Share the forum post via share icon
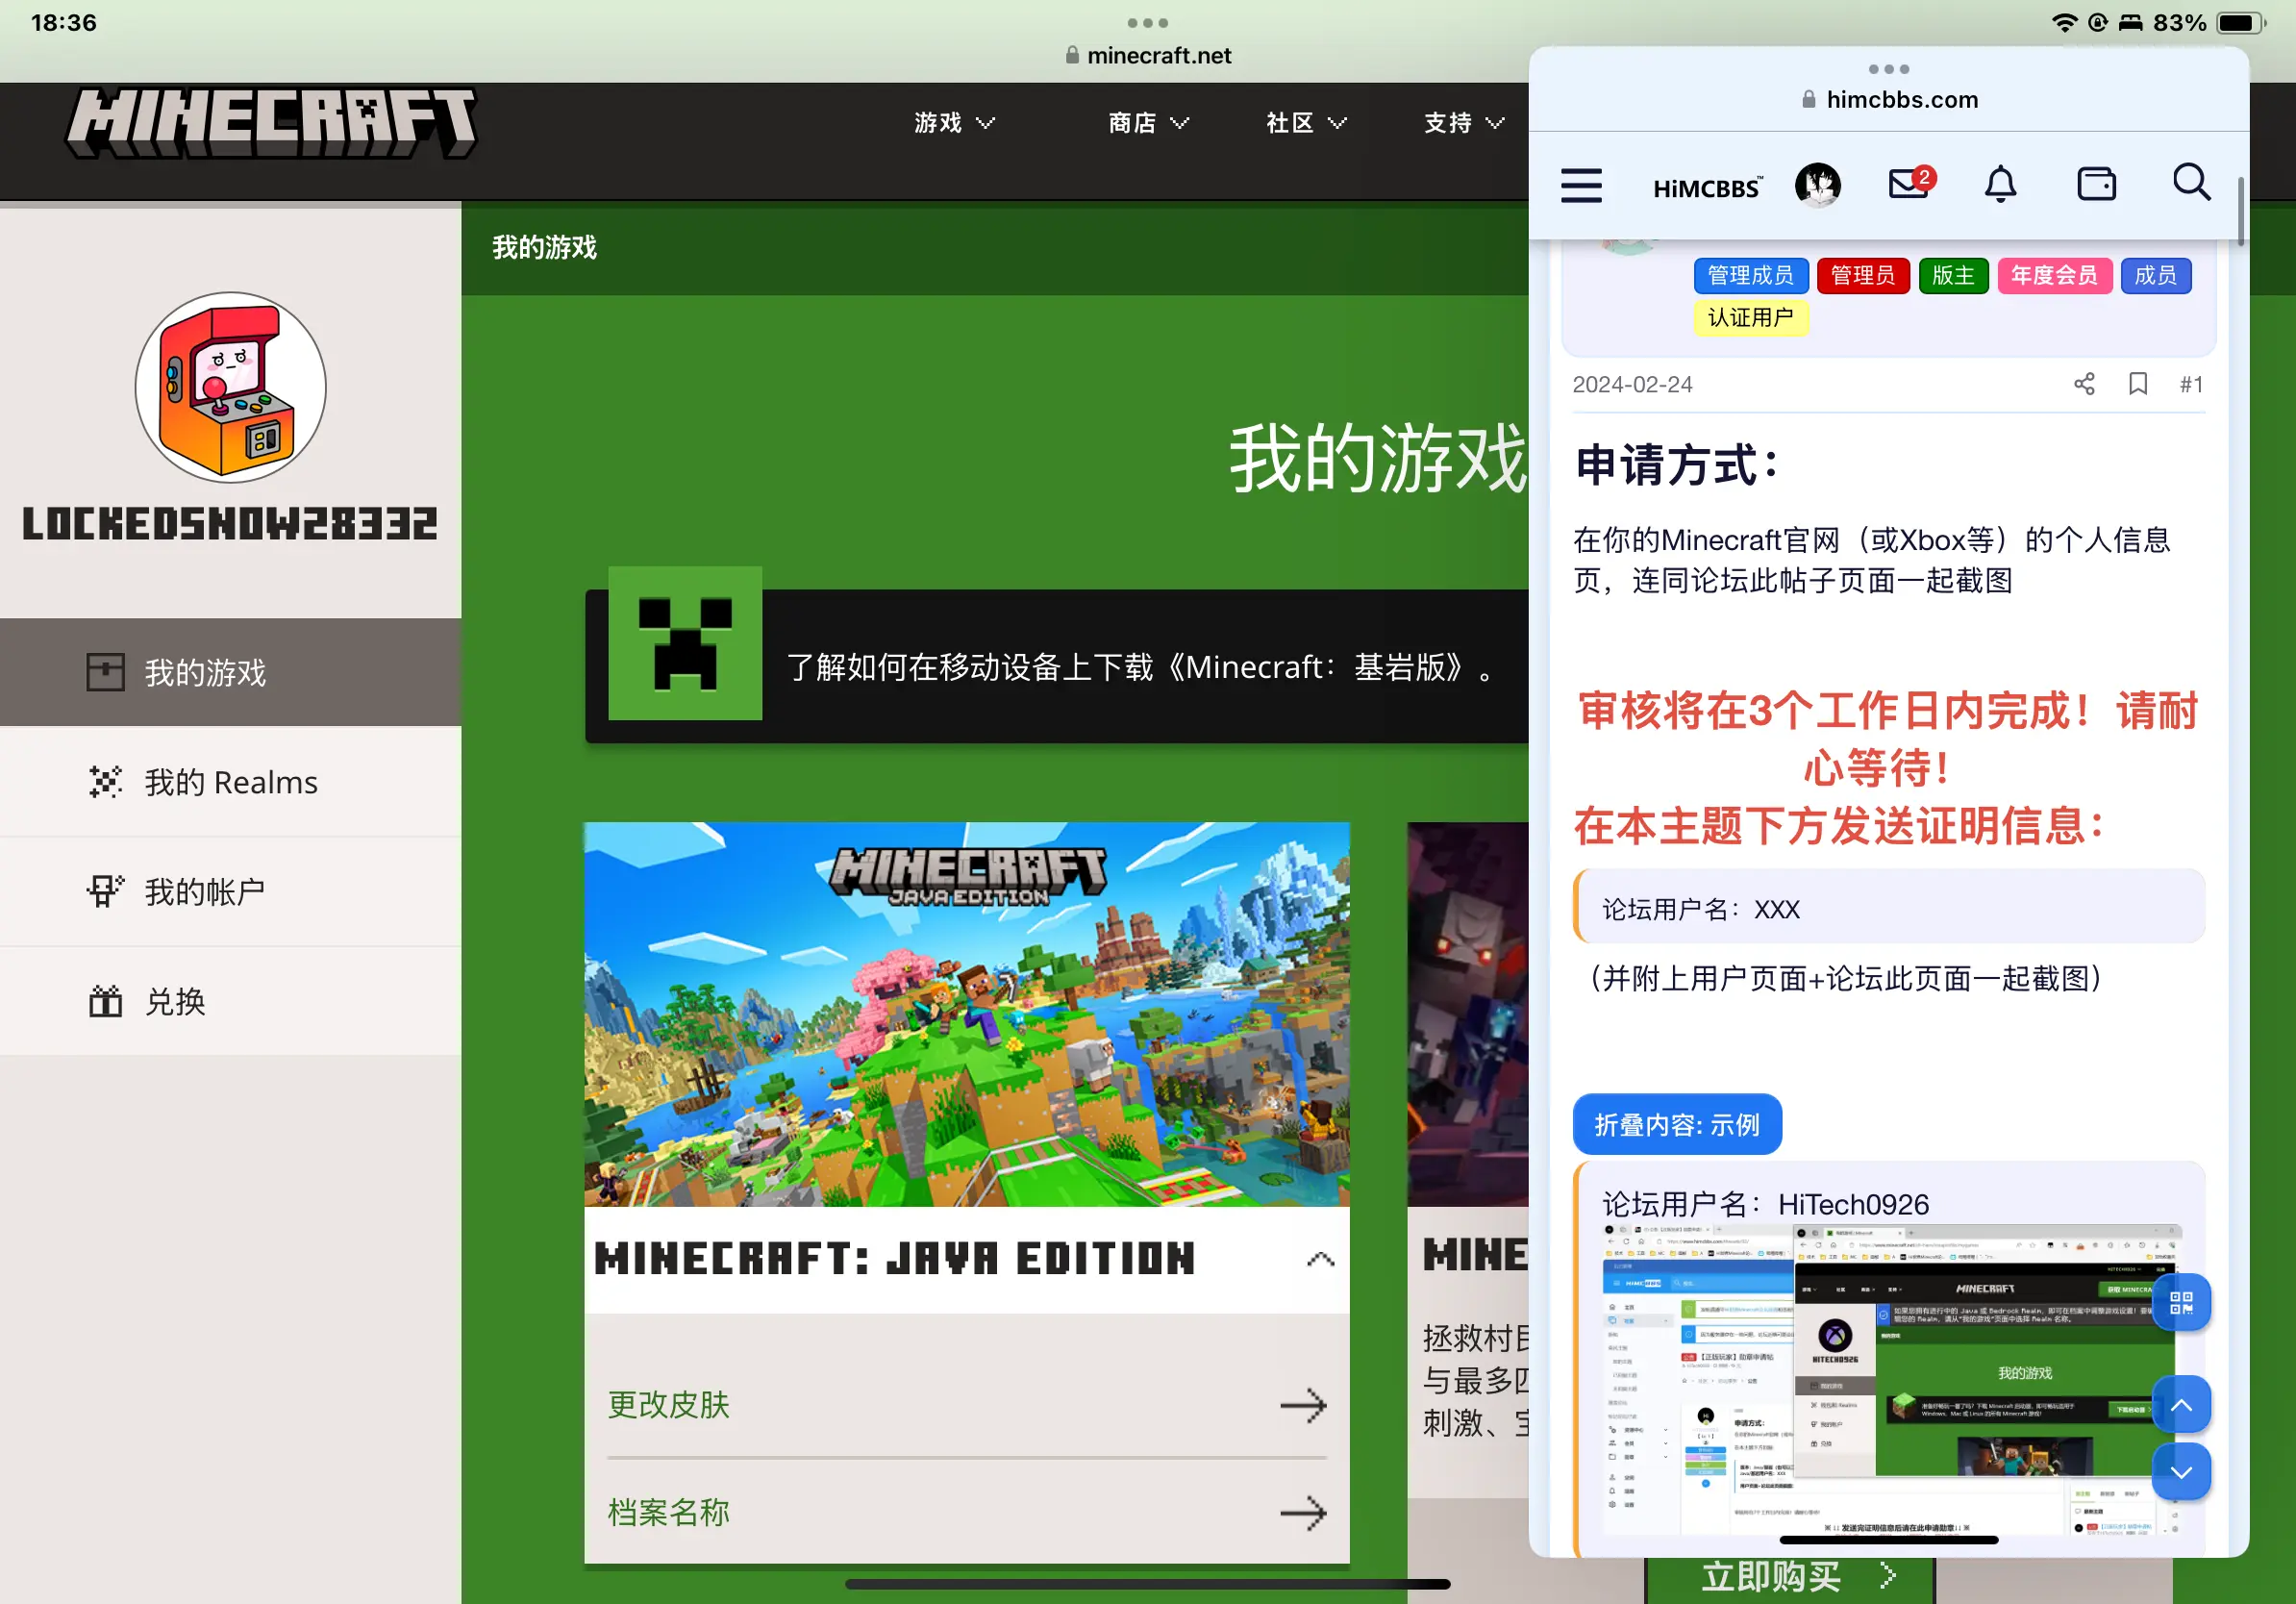Viewport: 2296px width, 1604px height. click(x=2084, y=384)
